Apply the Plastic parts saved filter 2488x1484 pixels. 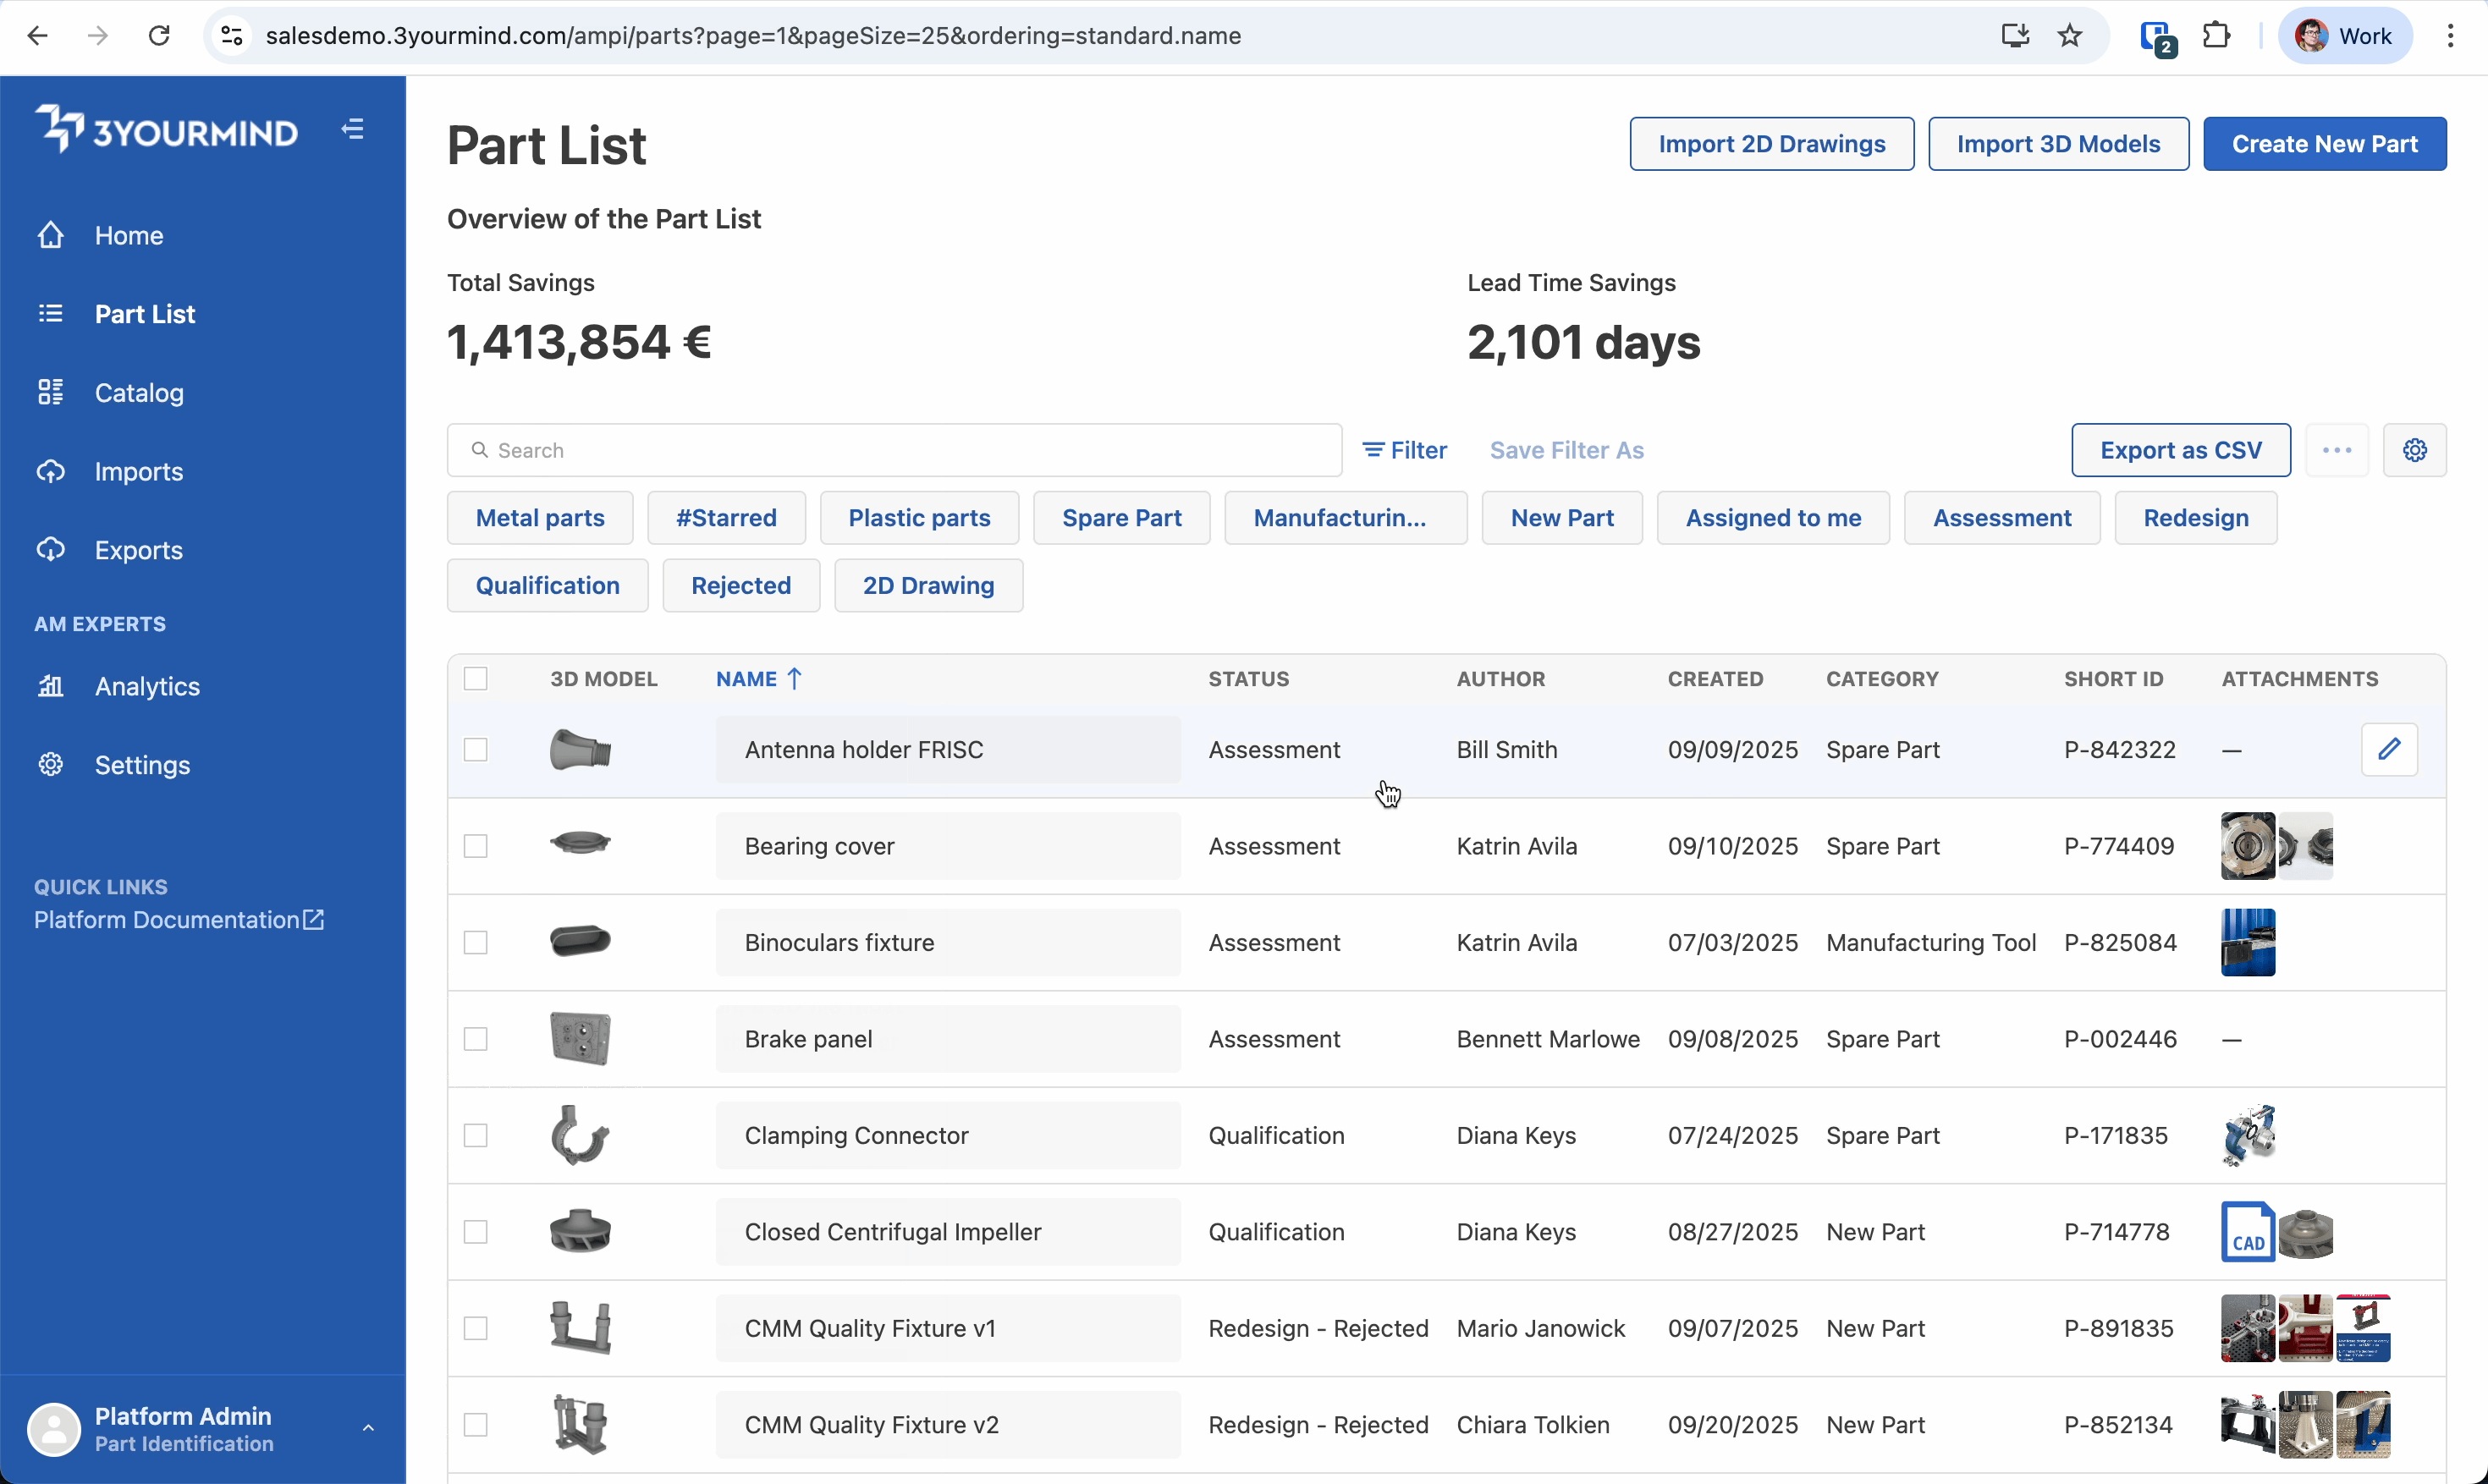point(919,518)
